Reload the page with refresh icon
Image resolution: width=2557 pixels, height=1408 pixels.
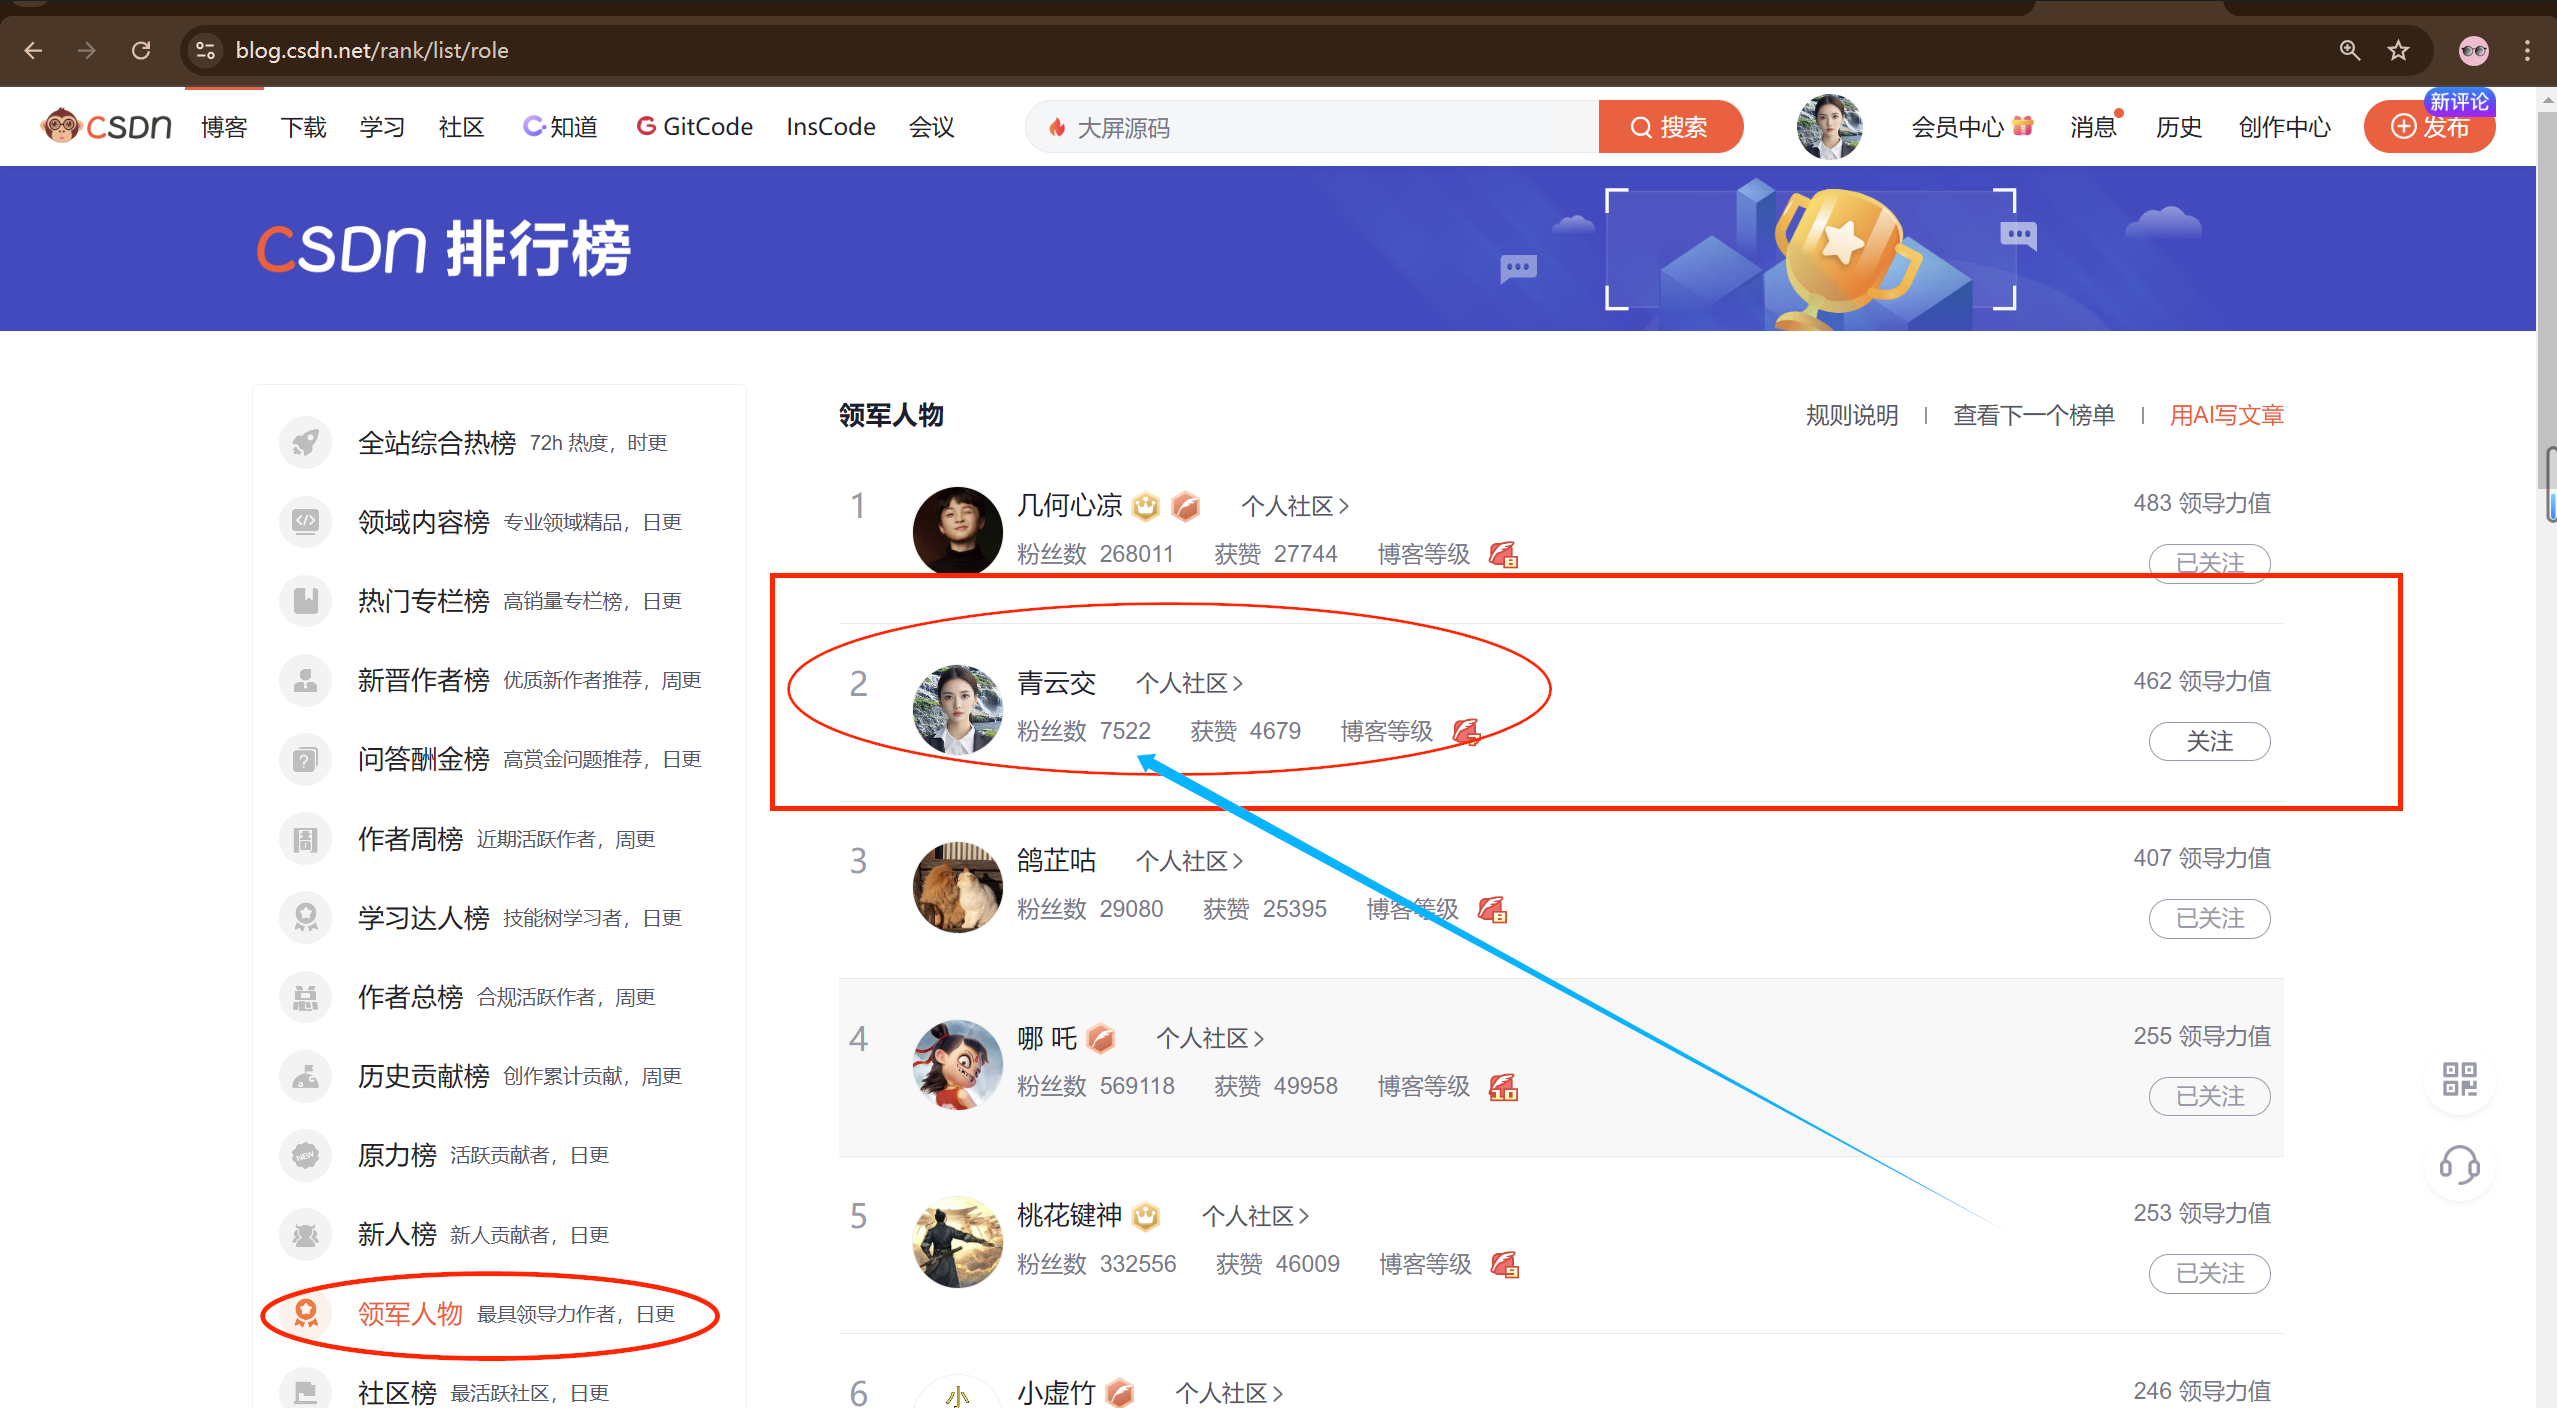141,50
